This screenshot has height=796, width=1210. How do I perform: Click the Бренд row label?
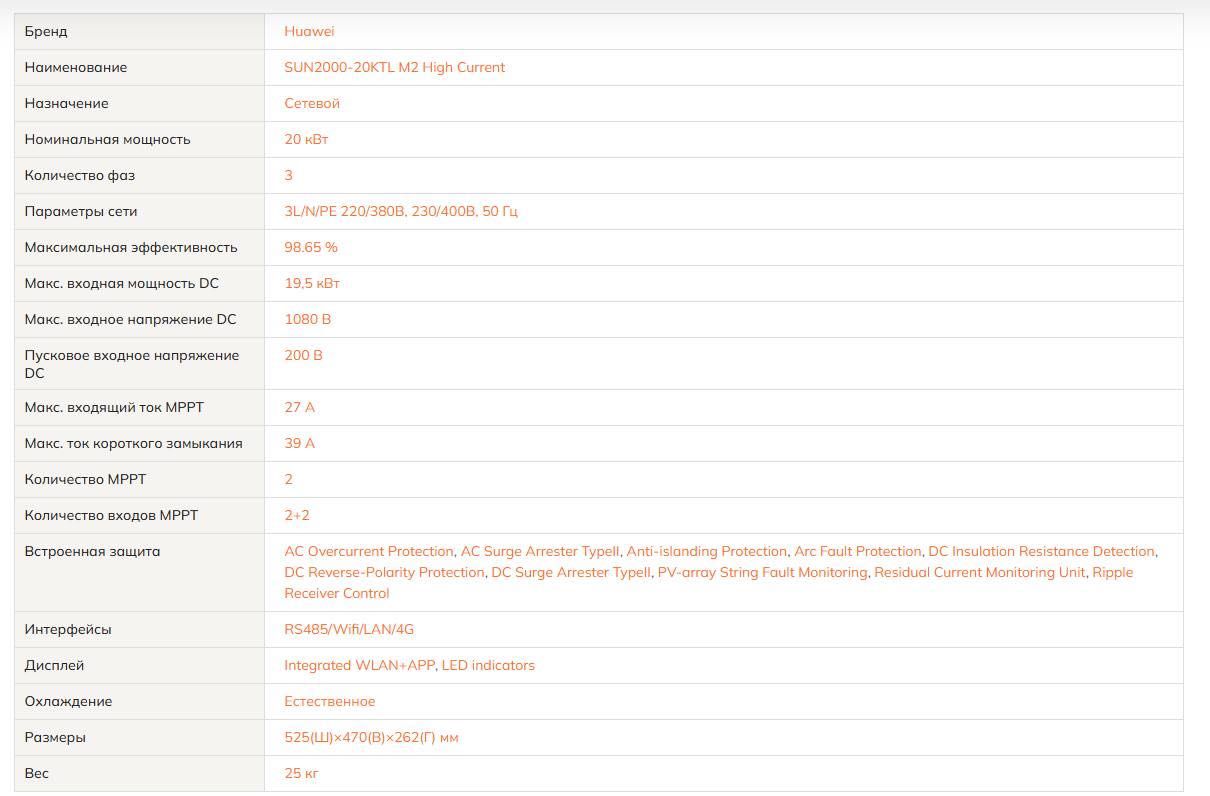tap(46, 31)
